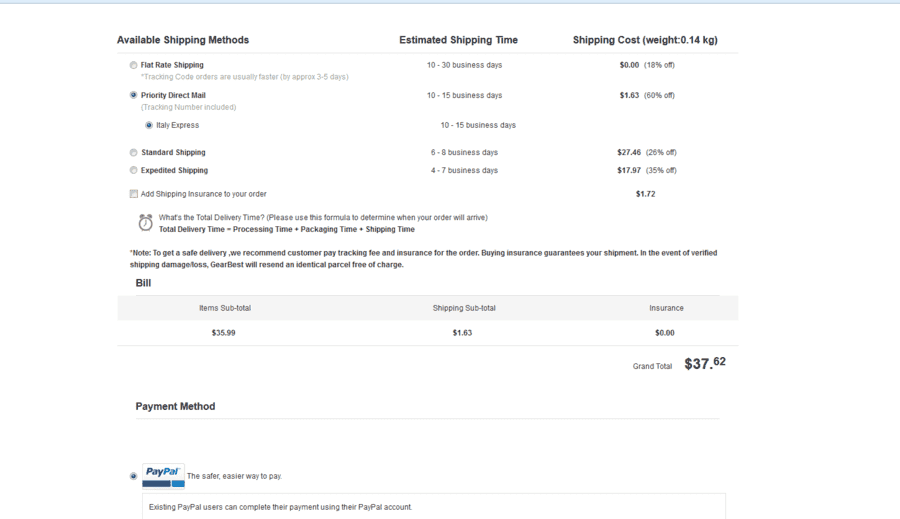This screenshot has height=519, width=900.
Task: Click the Tracking Number included note
Action: point(188,107)
